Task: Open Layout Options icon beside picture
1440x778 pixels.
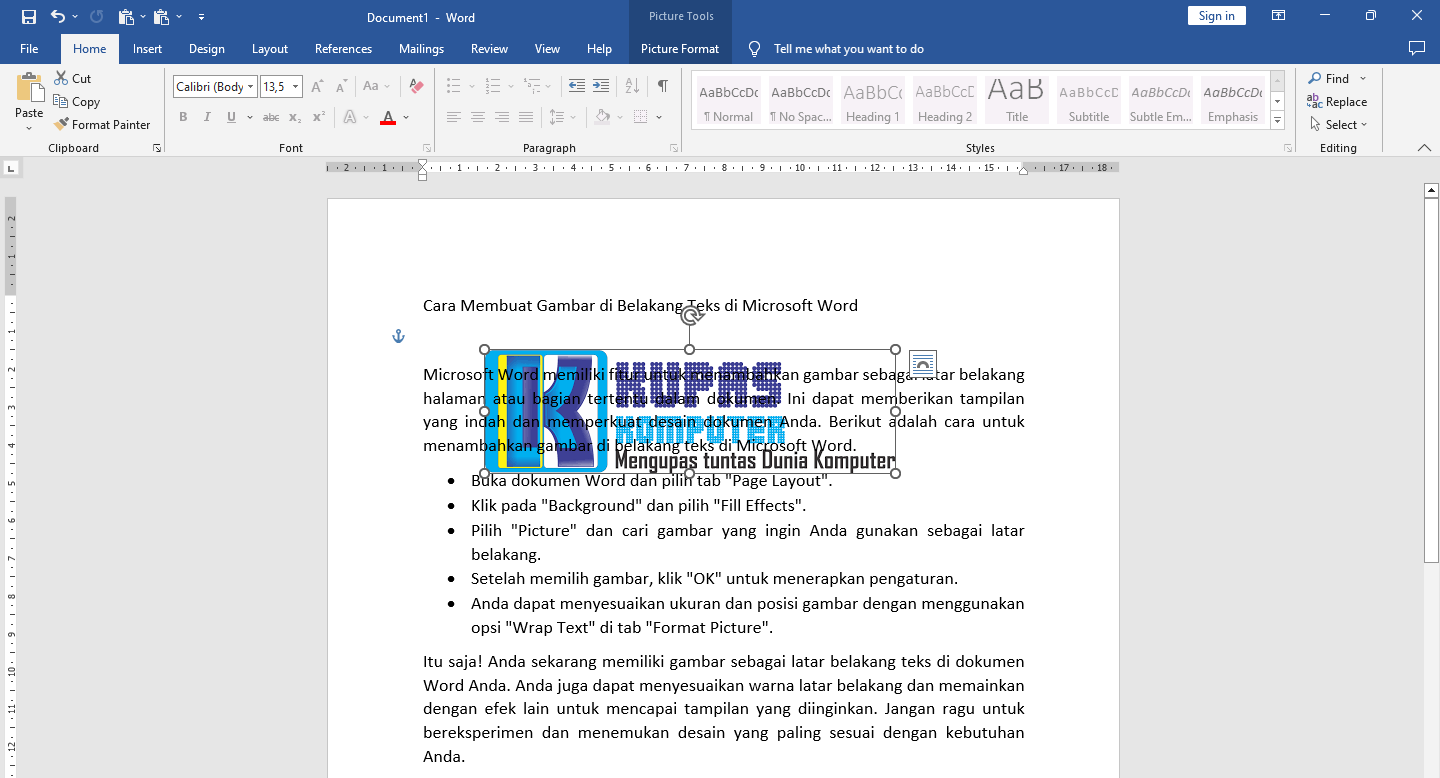Action: (x=923, y=364)
